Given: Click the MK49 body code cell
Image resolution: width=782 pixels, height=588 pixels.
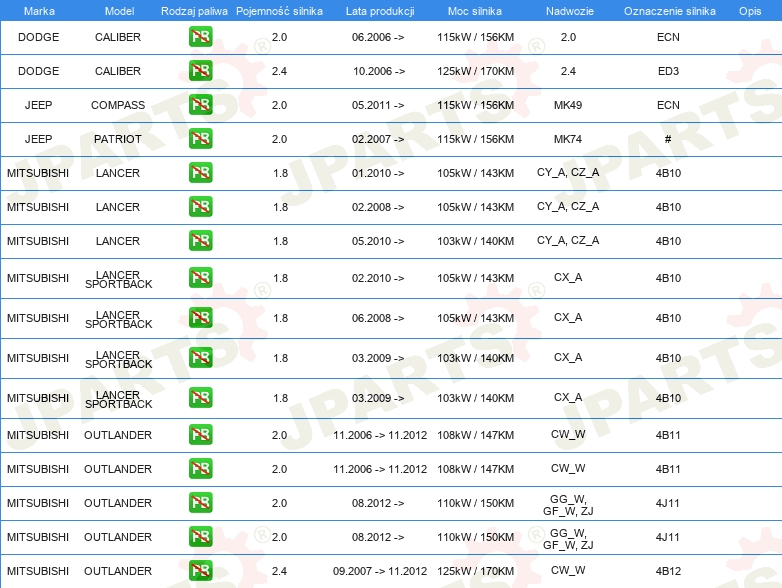Looking at the screenshot, I should pos(568,106).
